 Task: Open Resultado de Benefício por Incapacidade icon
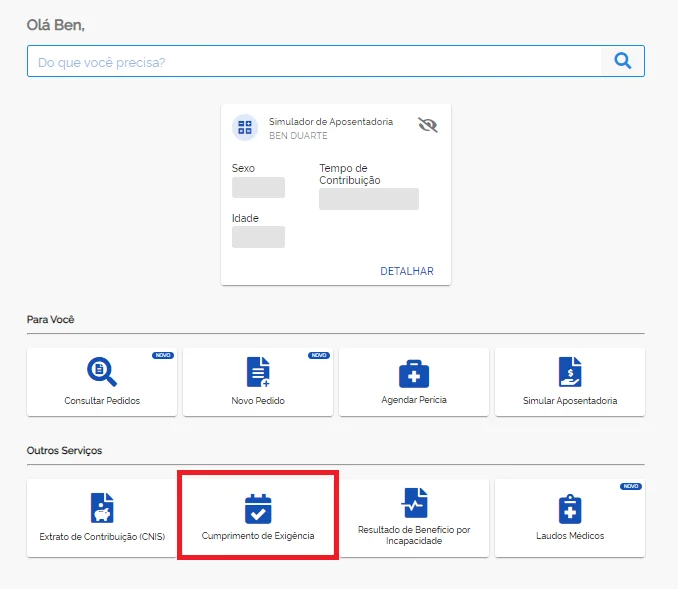point(414,503)
